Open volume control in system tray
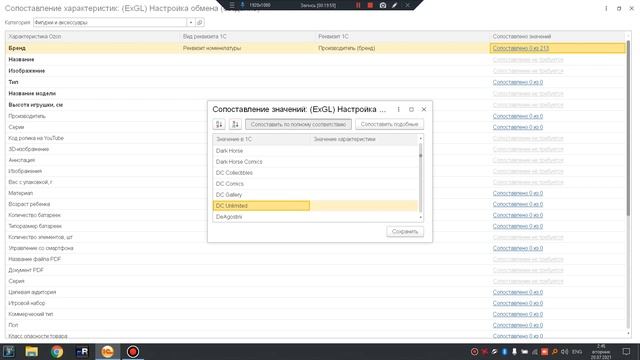The height and width of the screenshot is (360, 640). tap(564, 351)
